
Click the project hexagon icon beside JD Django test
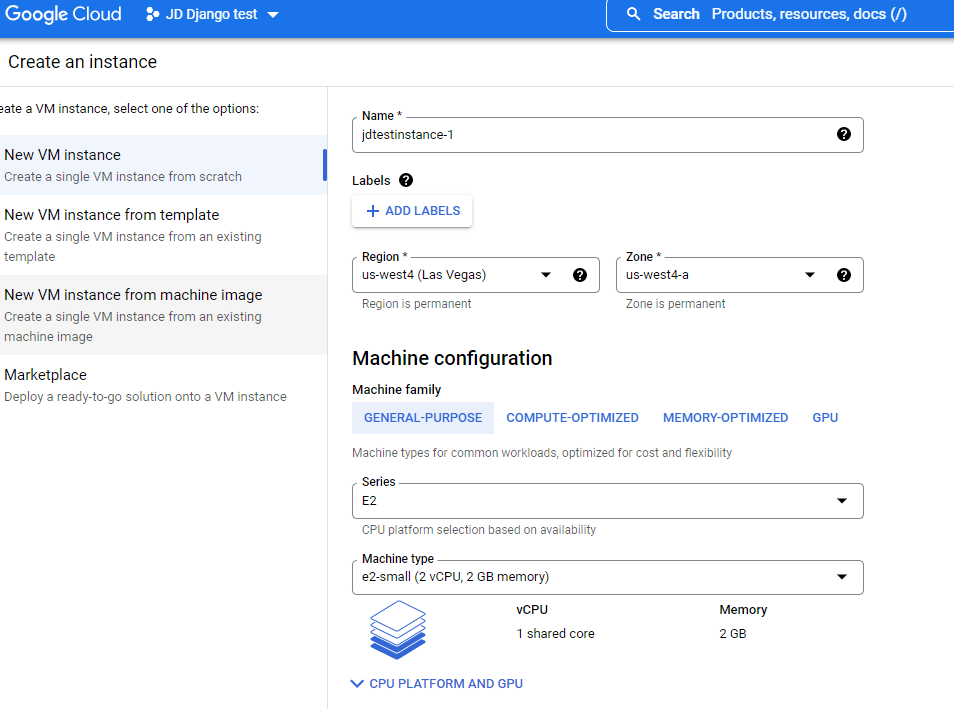tap(152, 14)
